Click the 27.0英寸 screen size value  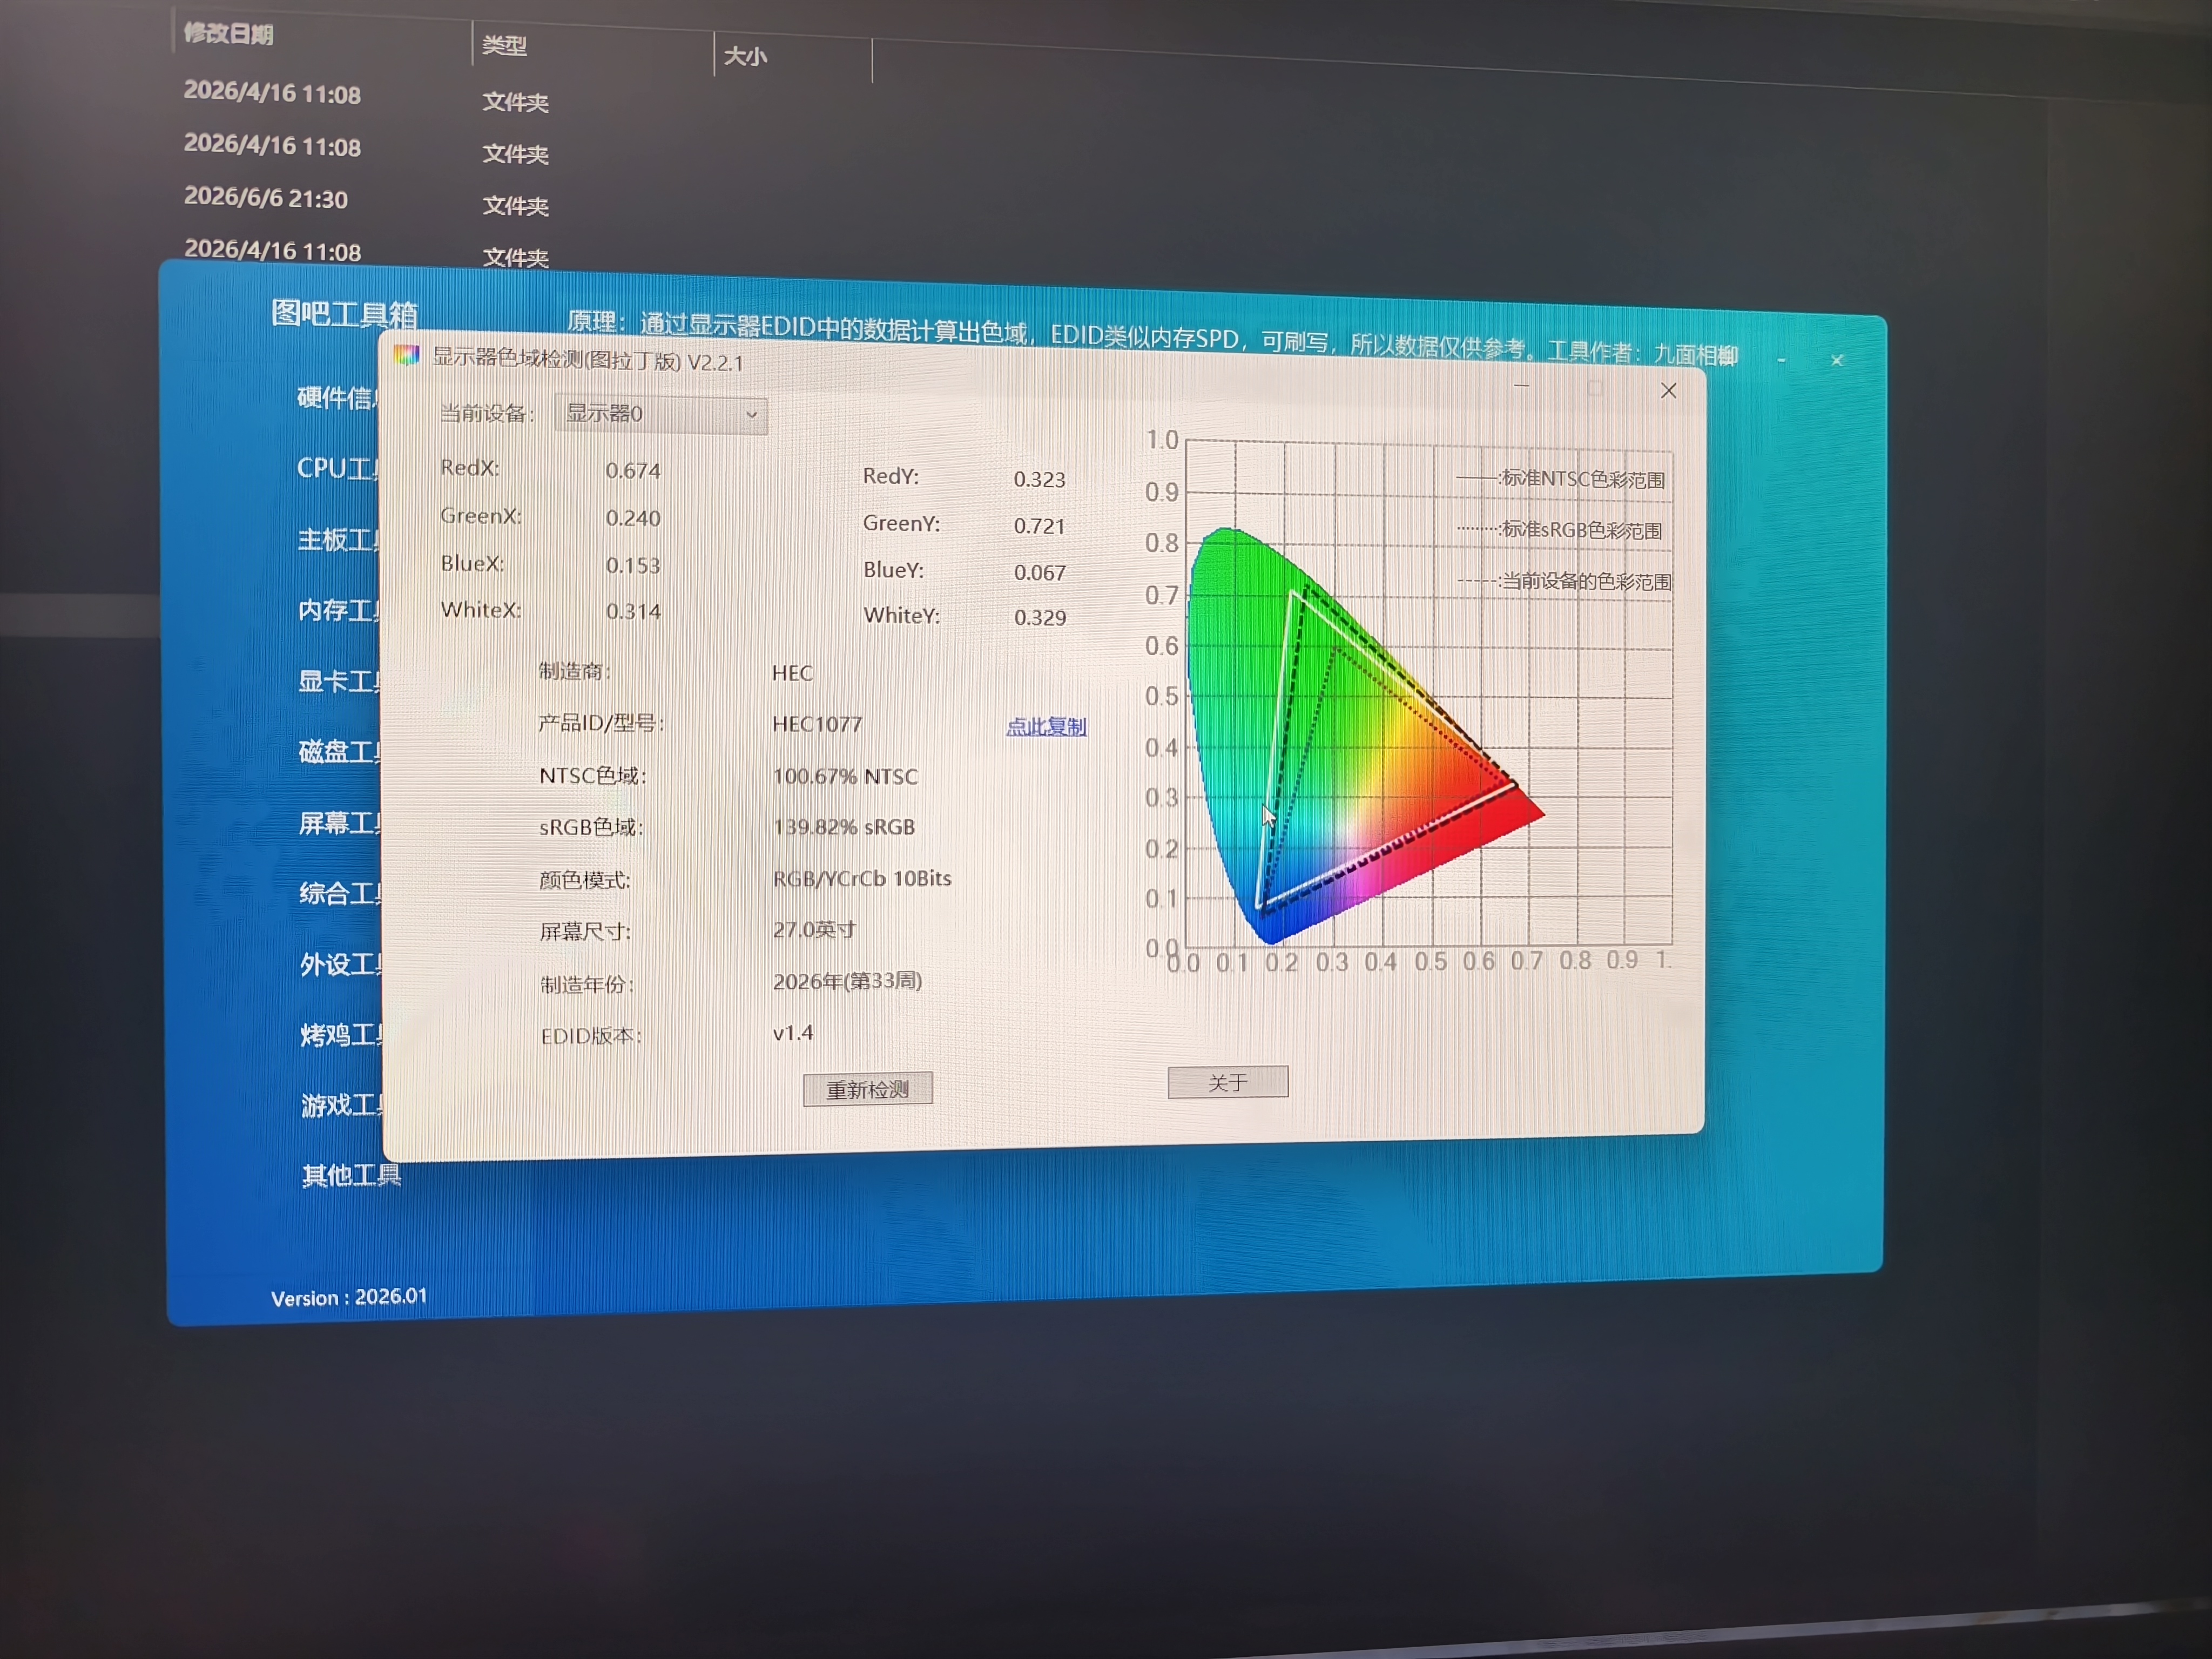click(814, 929)
